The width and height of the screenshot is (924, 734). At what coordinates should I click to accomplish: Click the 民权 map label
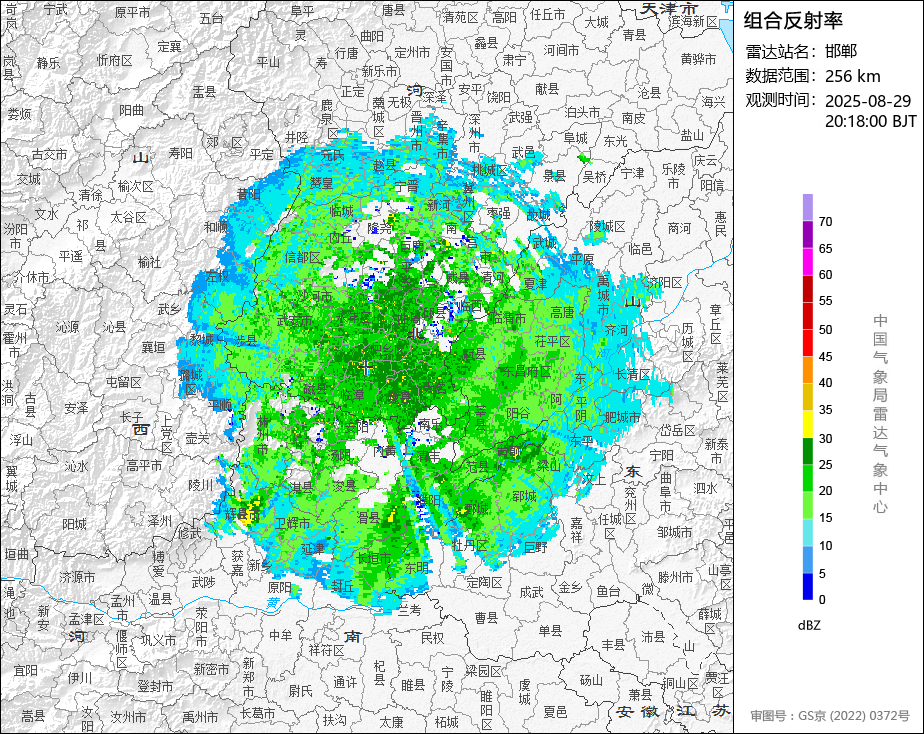coord(432,637)
